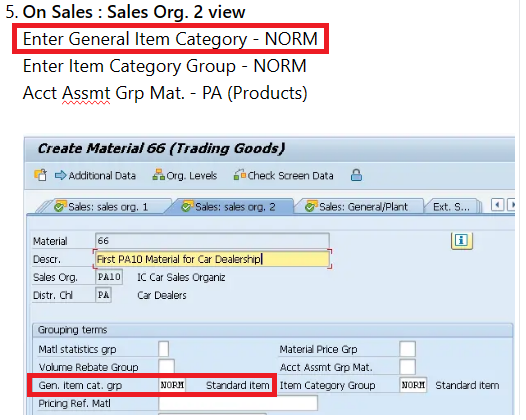The height and width of the screenshot is (420, 526).
Task: Click the Material Price Grp field
Action: (408, 349)
